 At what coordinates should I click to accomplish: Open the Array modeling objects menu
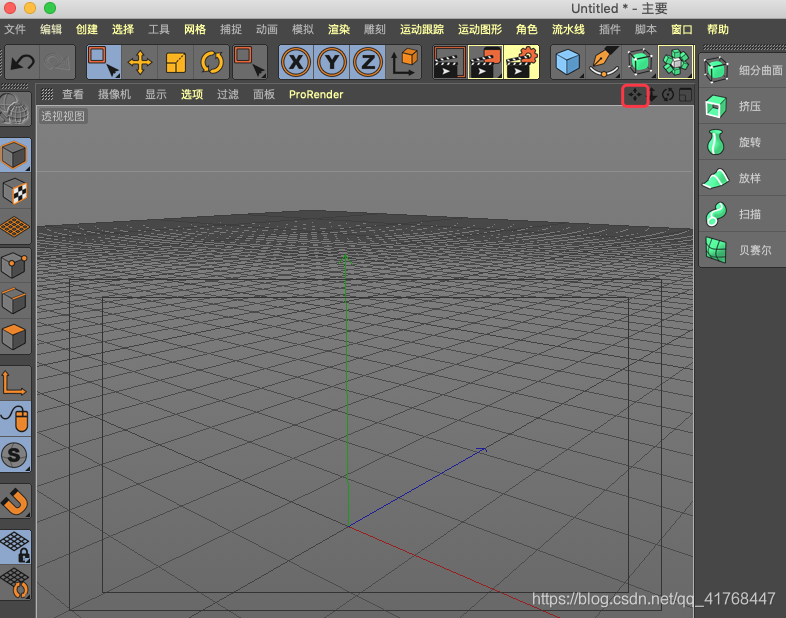pos(676,62)
